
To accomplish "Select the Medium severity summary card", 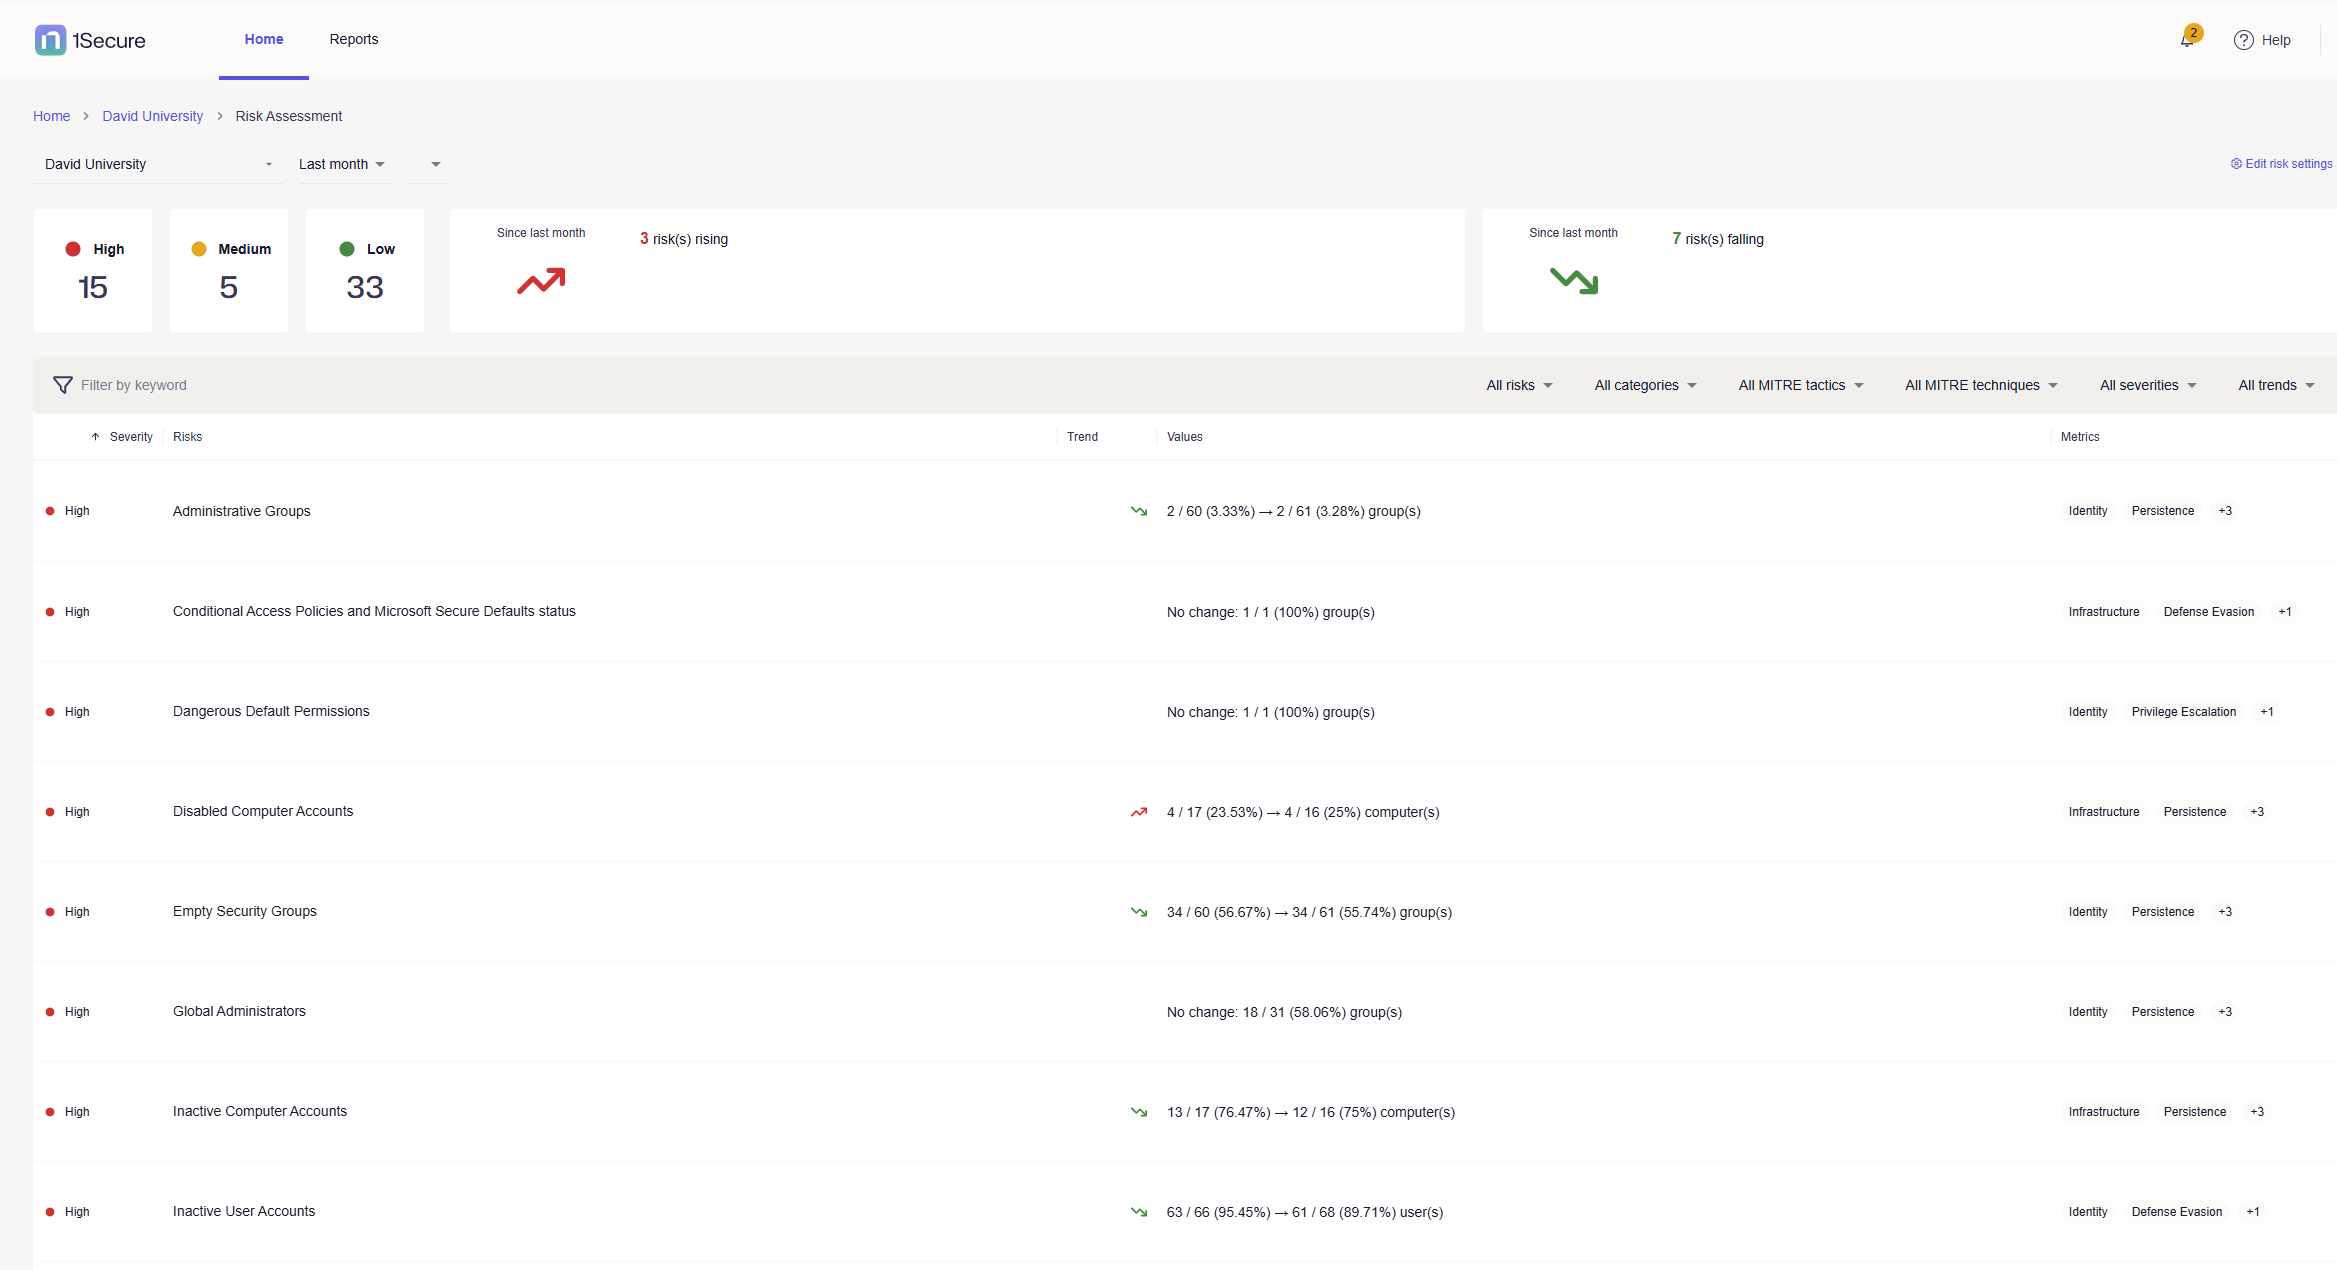I will 229,270.
